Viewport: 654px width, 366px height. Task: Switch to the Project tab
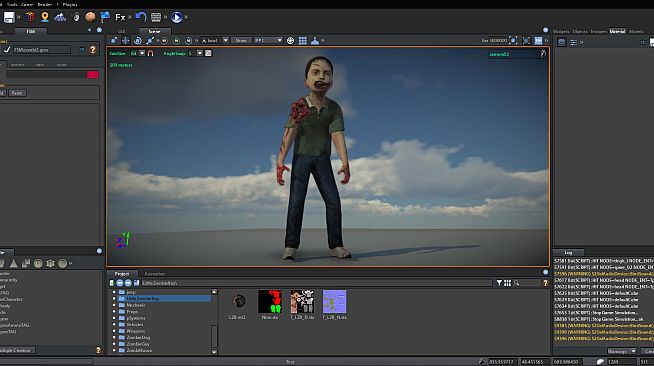(122, 273)
